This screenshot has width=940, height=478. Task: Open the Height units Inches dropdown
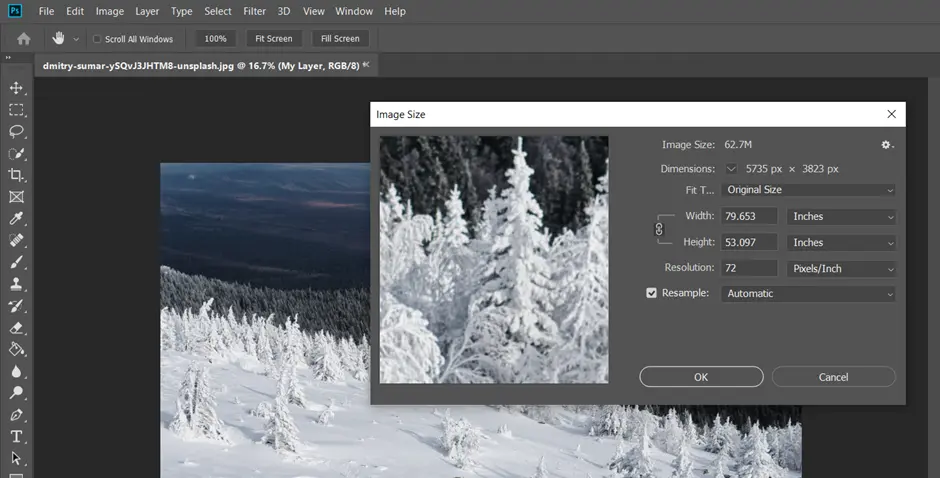(841, 243)
